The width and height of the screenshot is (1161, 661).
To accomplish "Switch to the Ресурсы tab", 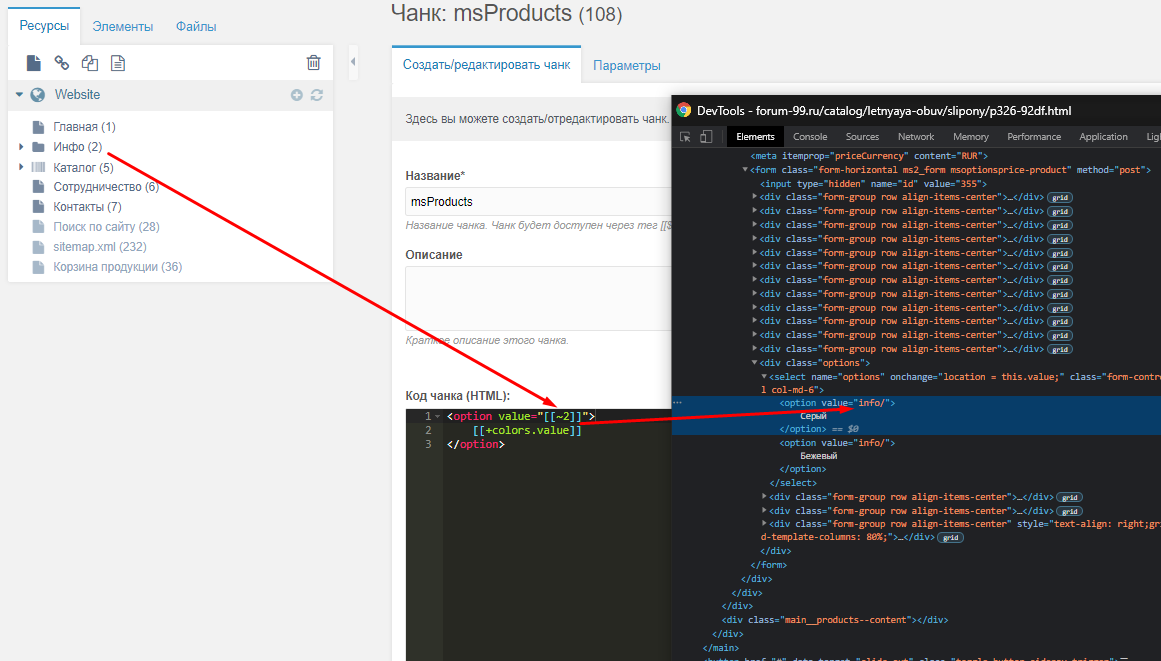I will (x=44, y=26).
